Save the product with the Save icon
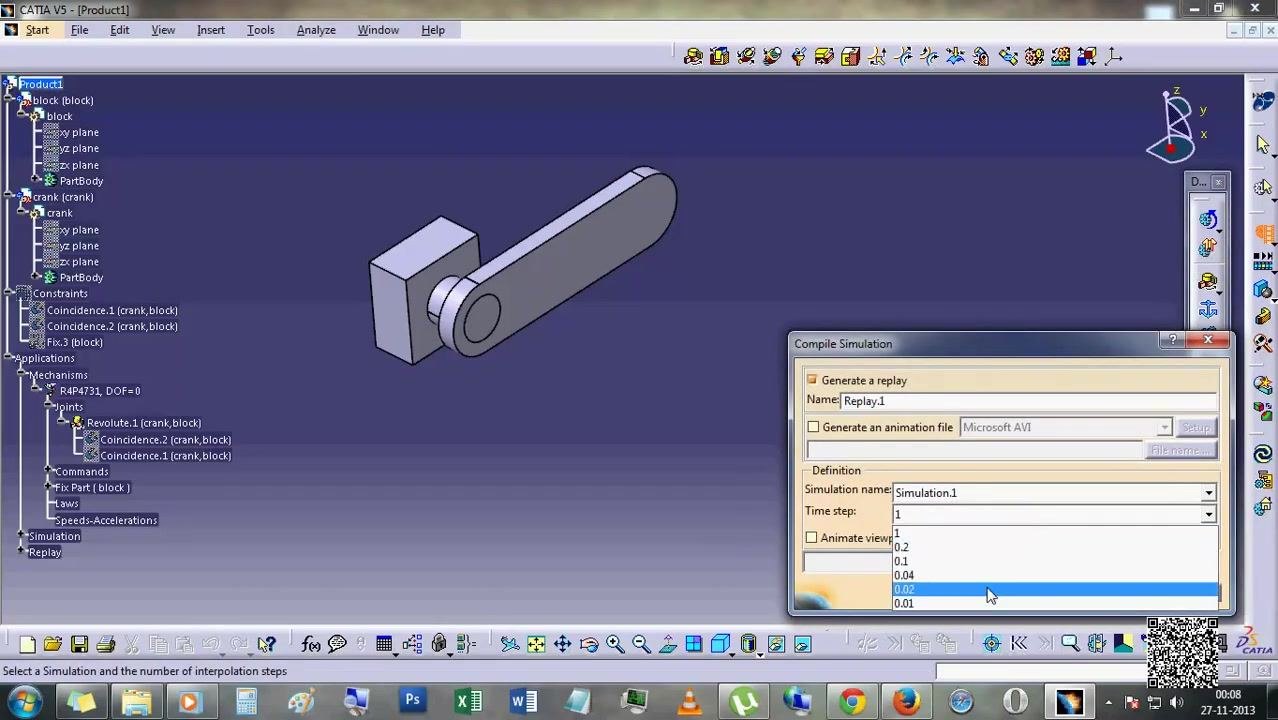Image resolution: width=1278 pixels, height=720 pixels. (79, 645)
